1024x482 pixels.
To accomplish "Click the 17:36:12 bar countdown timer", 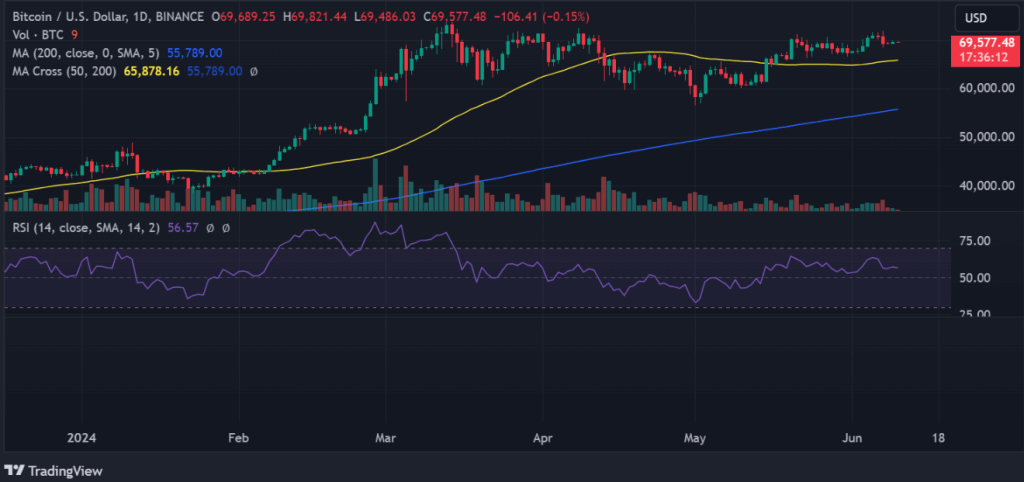I will pos(984,56).
